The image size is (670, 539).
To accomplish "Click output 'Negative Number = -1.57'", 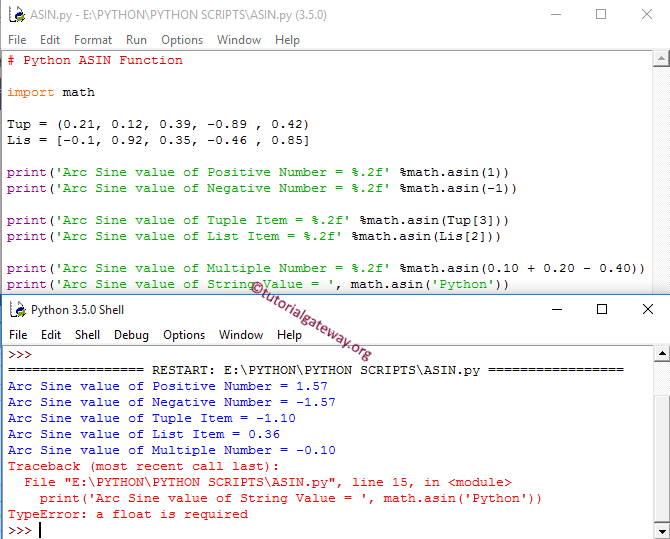I will point(172,402).
